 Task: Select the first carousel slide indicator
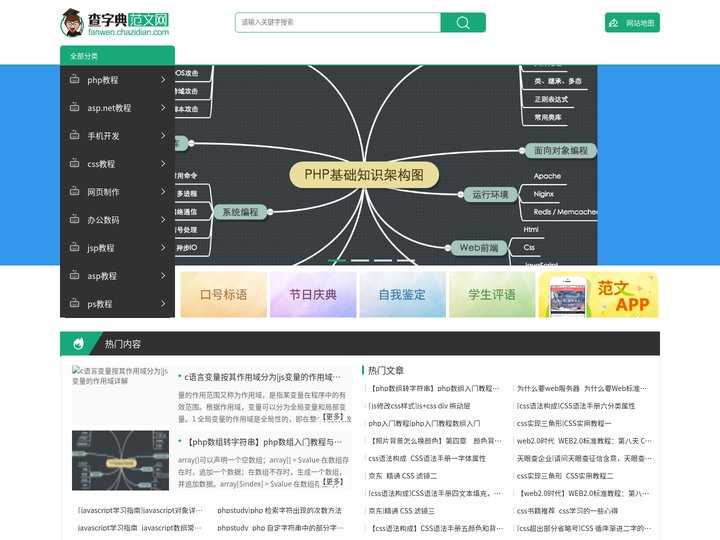(337, 260)
